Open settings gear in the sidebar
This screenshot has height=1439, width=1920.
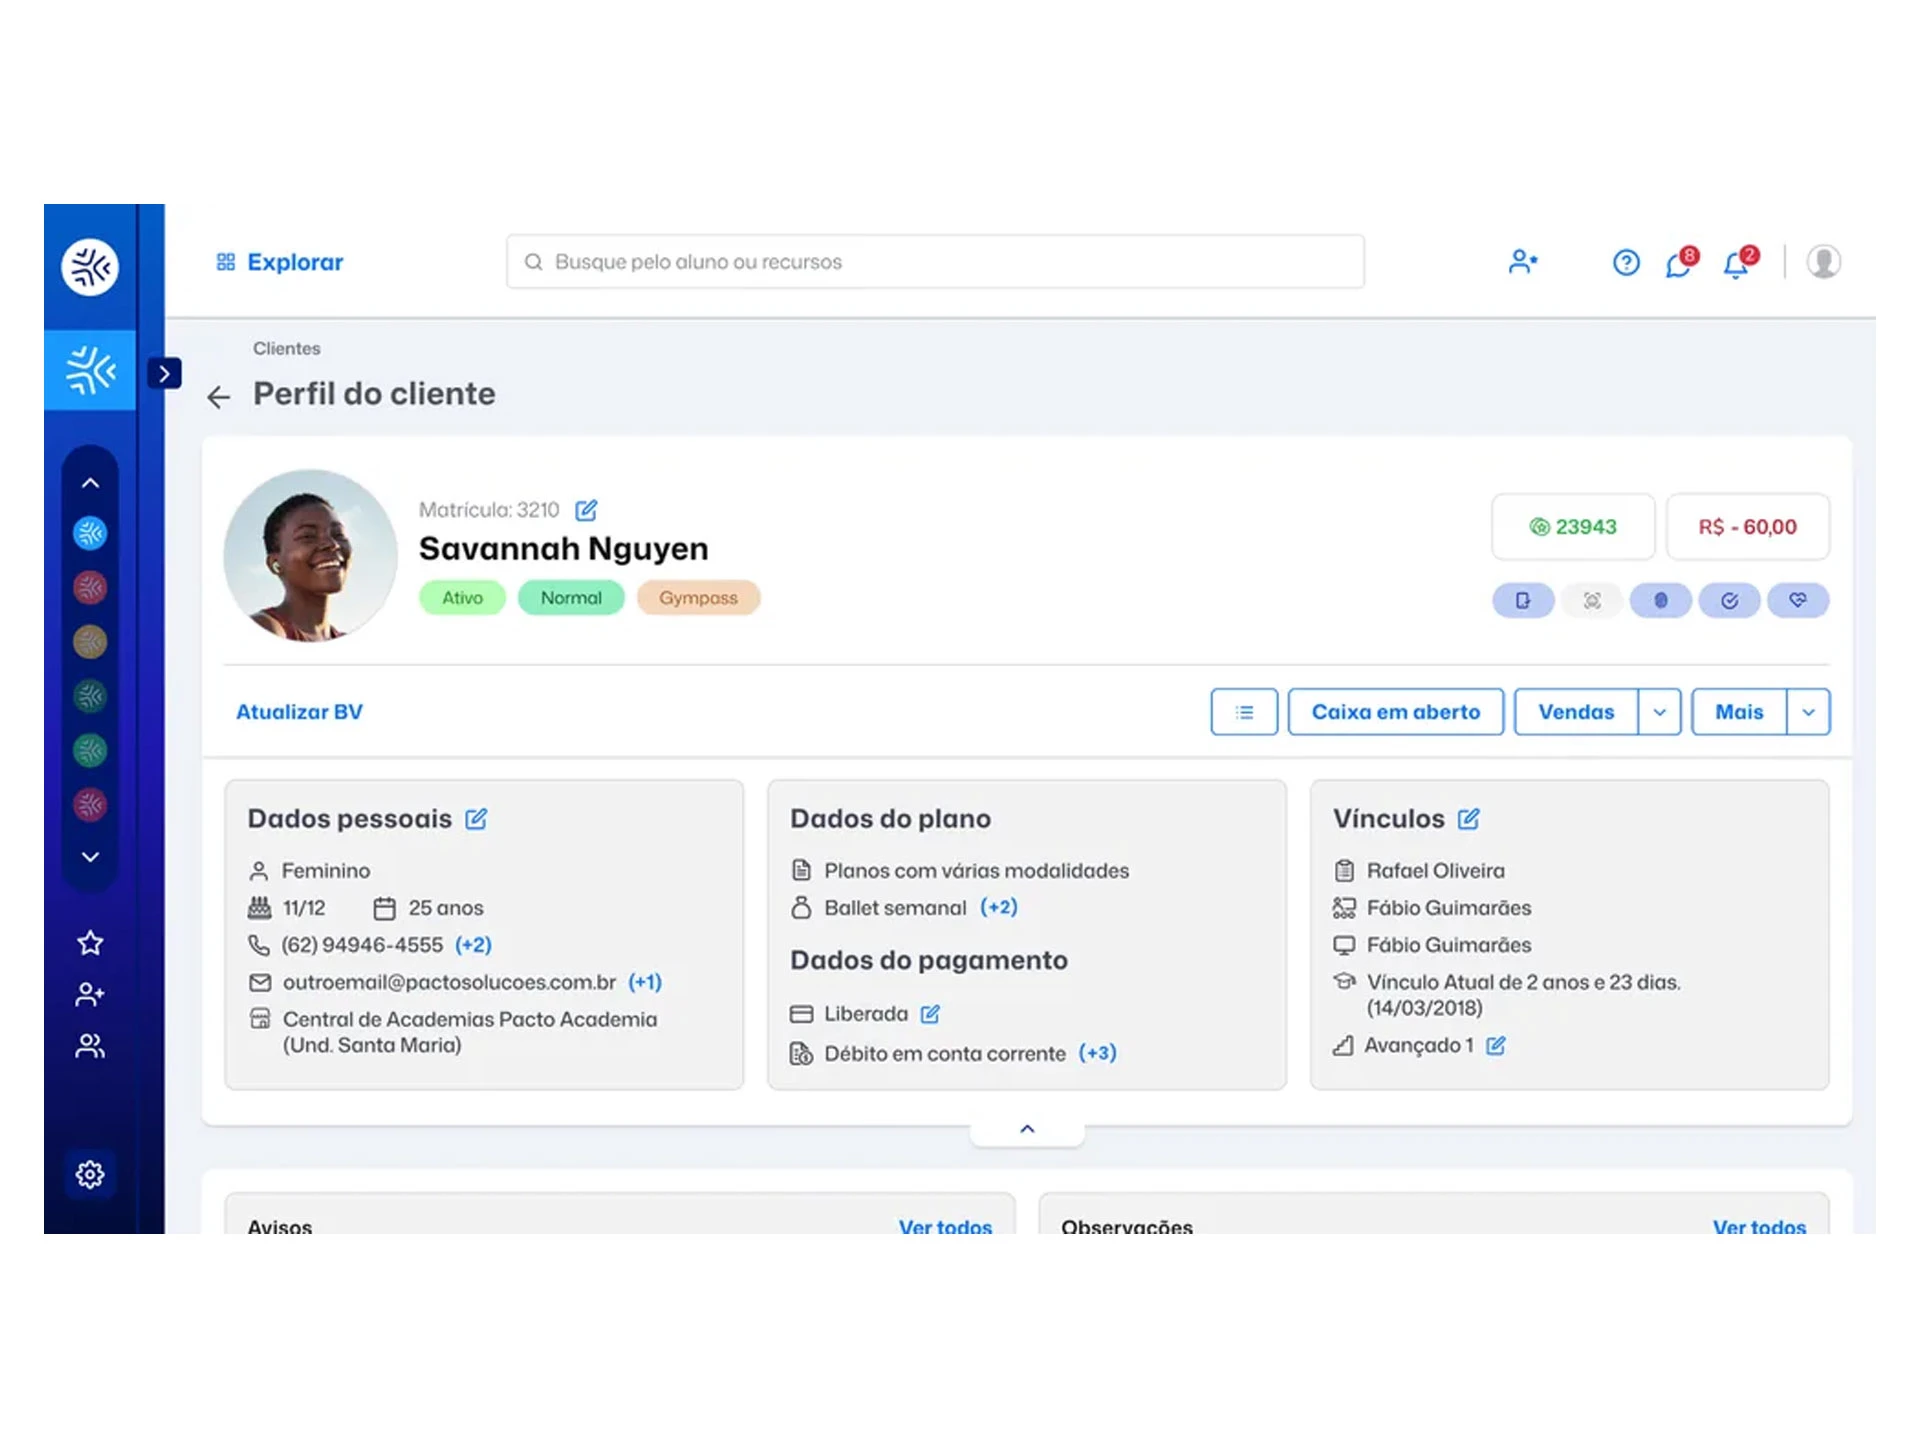pos(90,1174)
